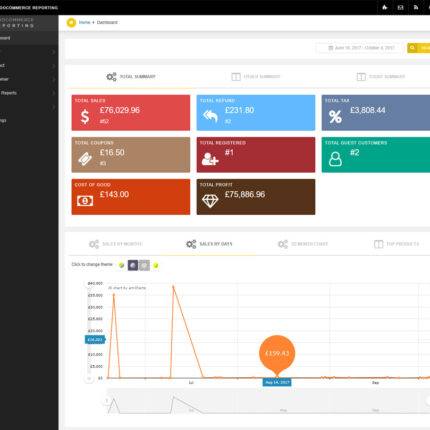Click diamond icon on Total Profit card
The width and height of the screenshot is (430, 430).
click(x=210, y=201)
